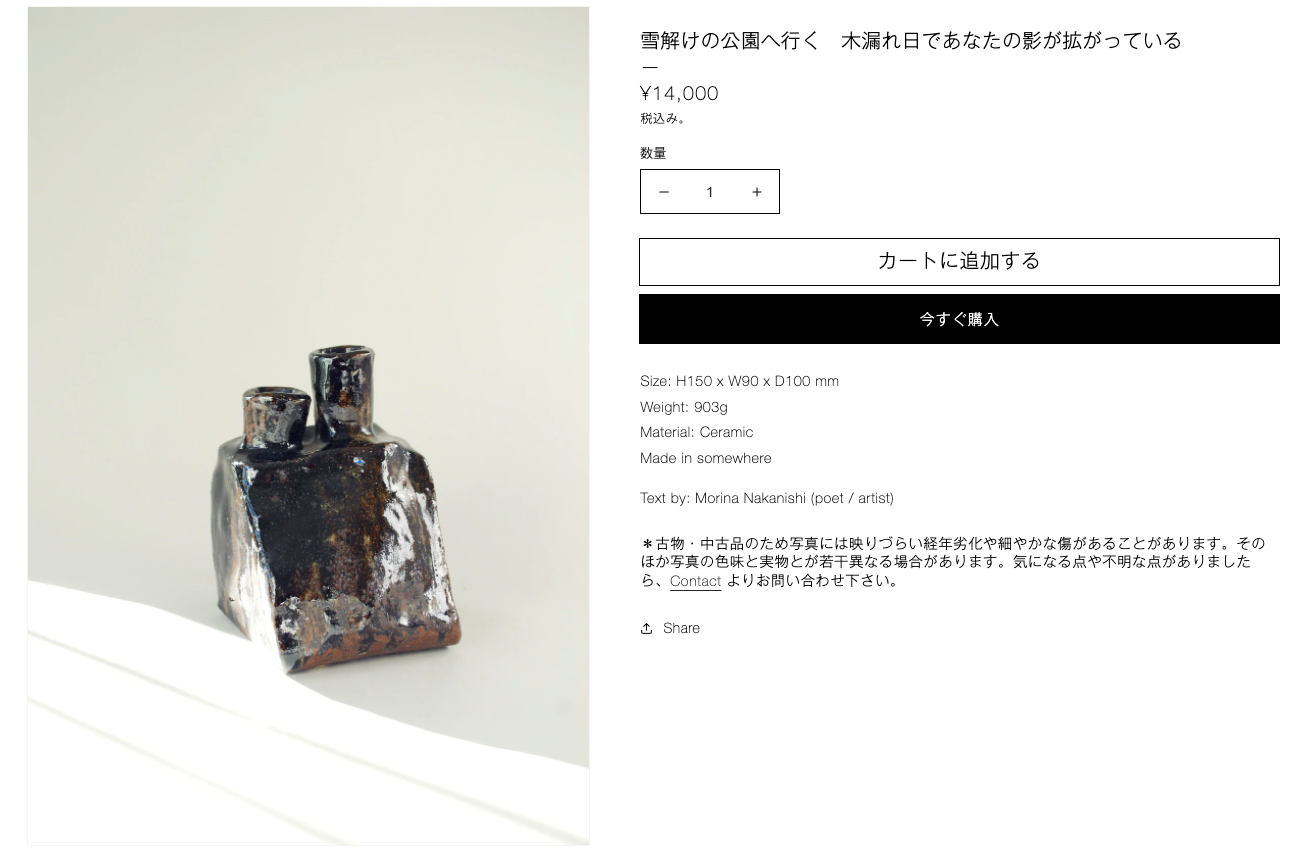
Task: Click the Made in somewhere text
Action: [705, 458]
